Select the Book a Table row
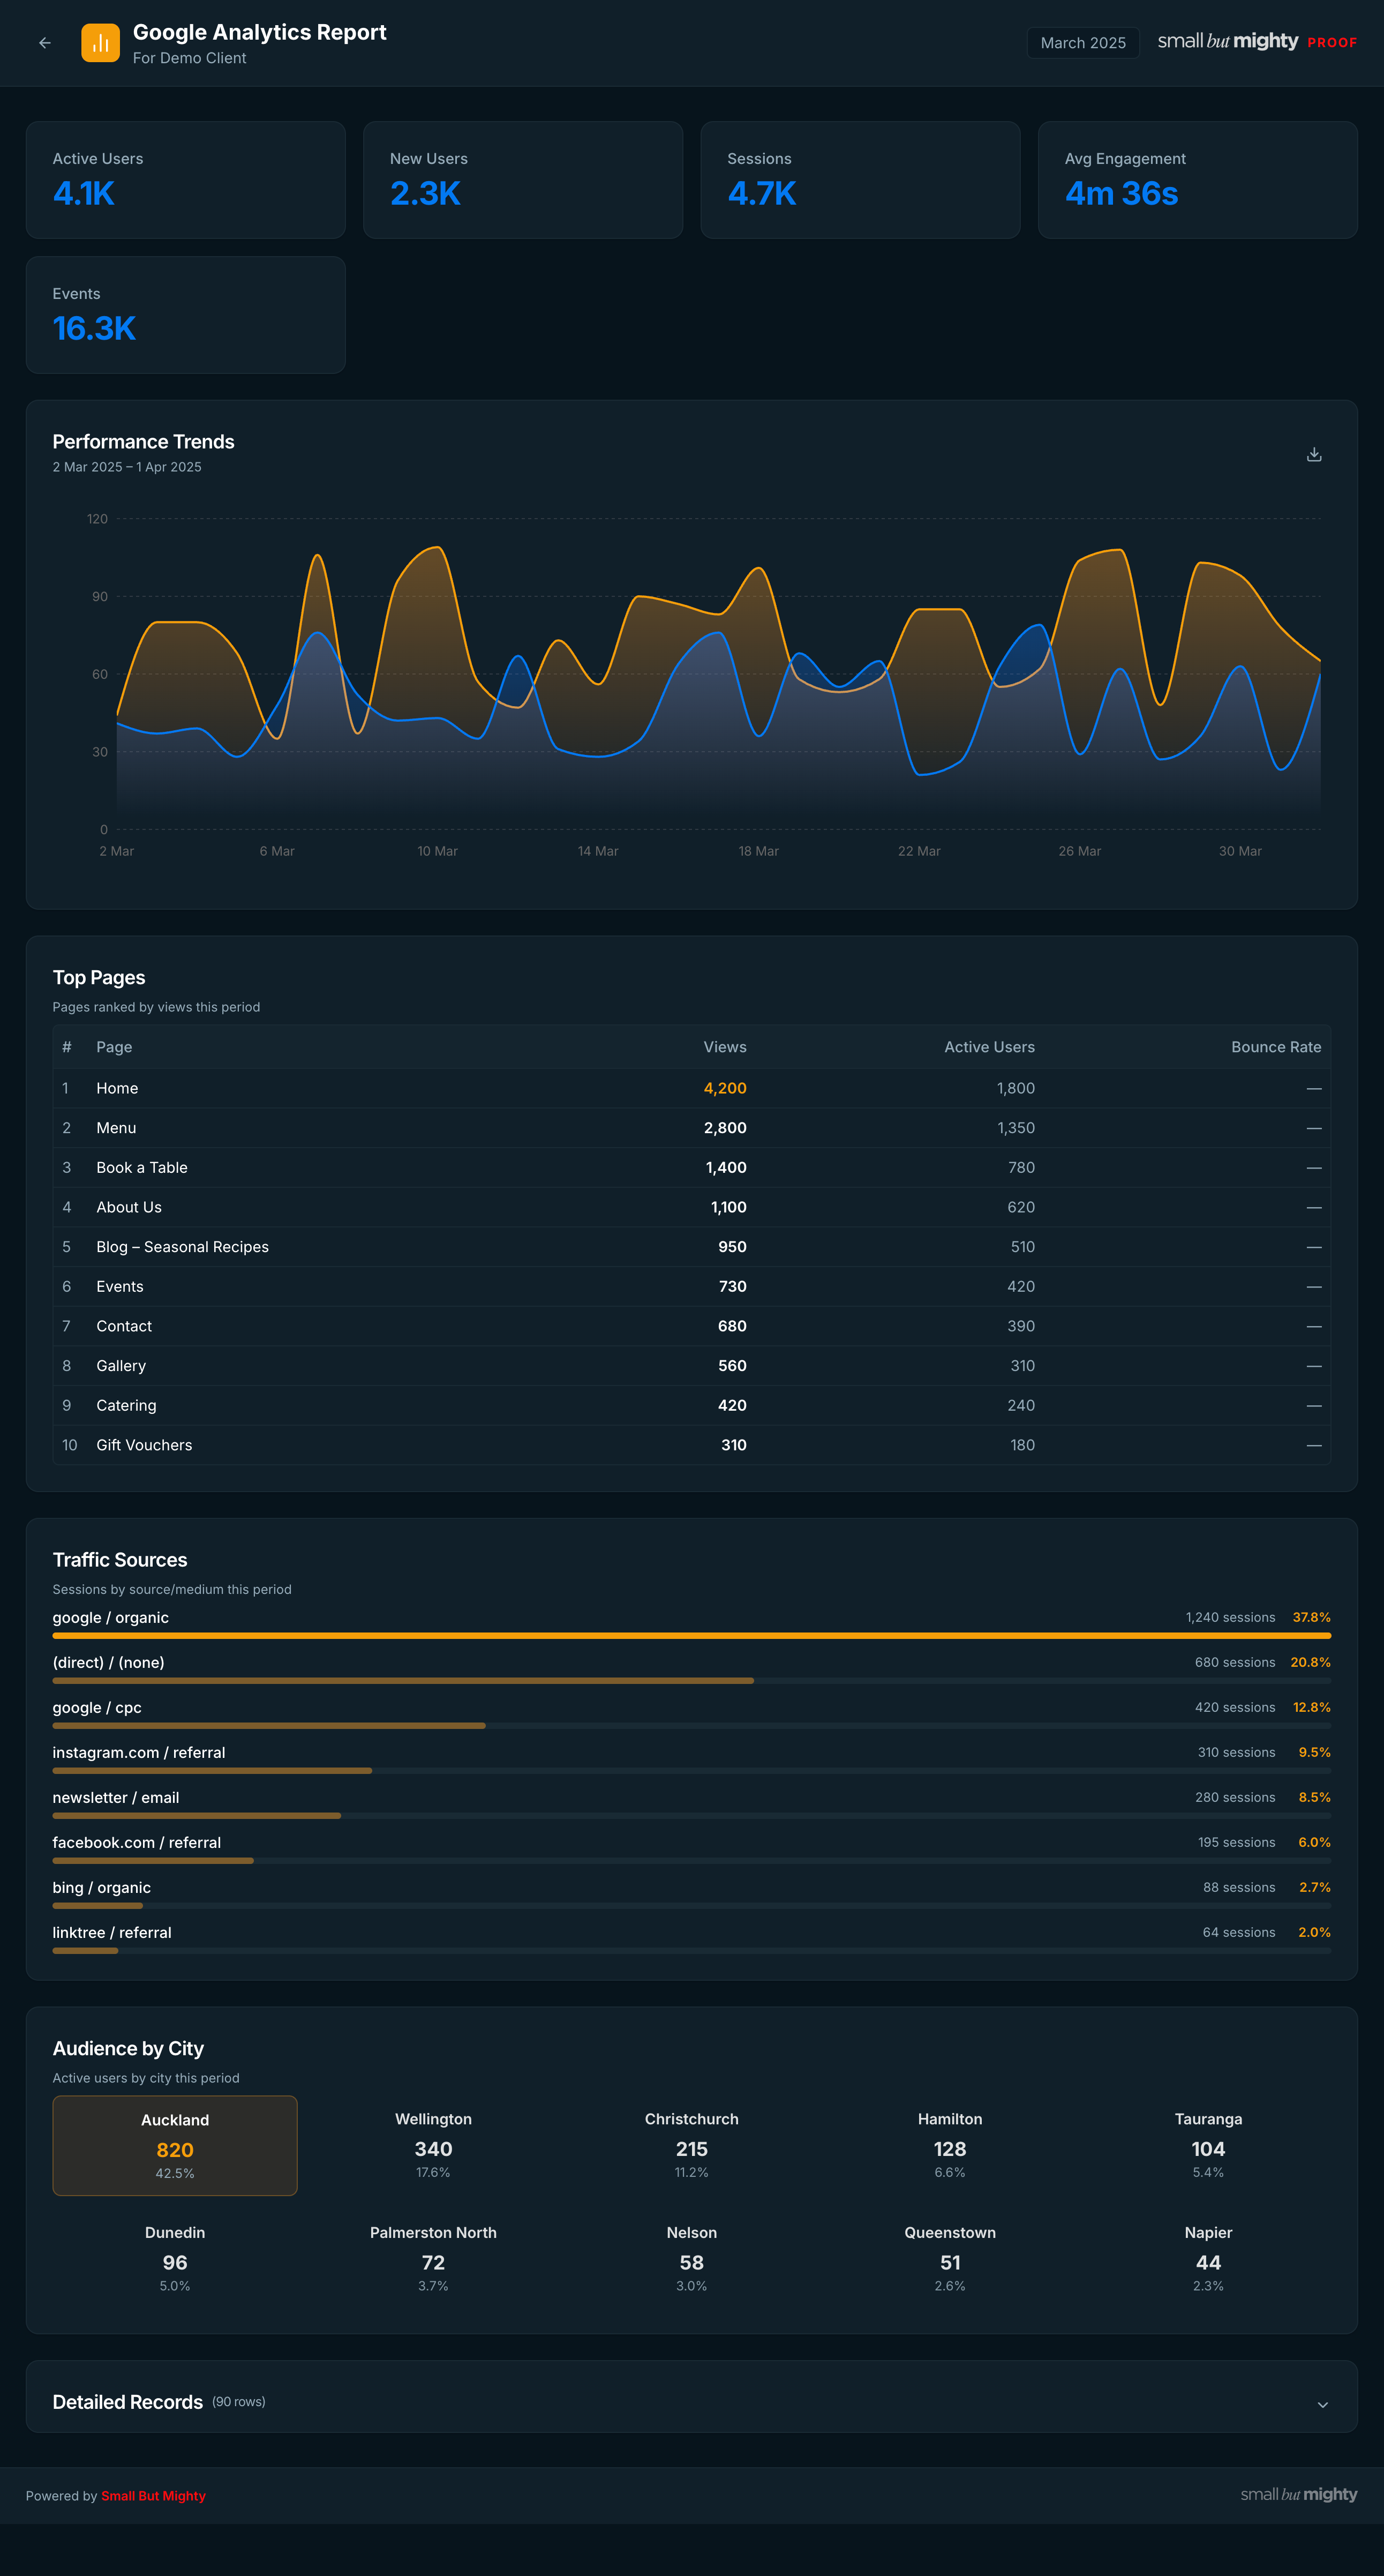Viewport: 1384px width, 2576px height. click(x=692, y=1168)
